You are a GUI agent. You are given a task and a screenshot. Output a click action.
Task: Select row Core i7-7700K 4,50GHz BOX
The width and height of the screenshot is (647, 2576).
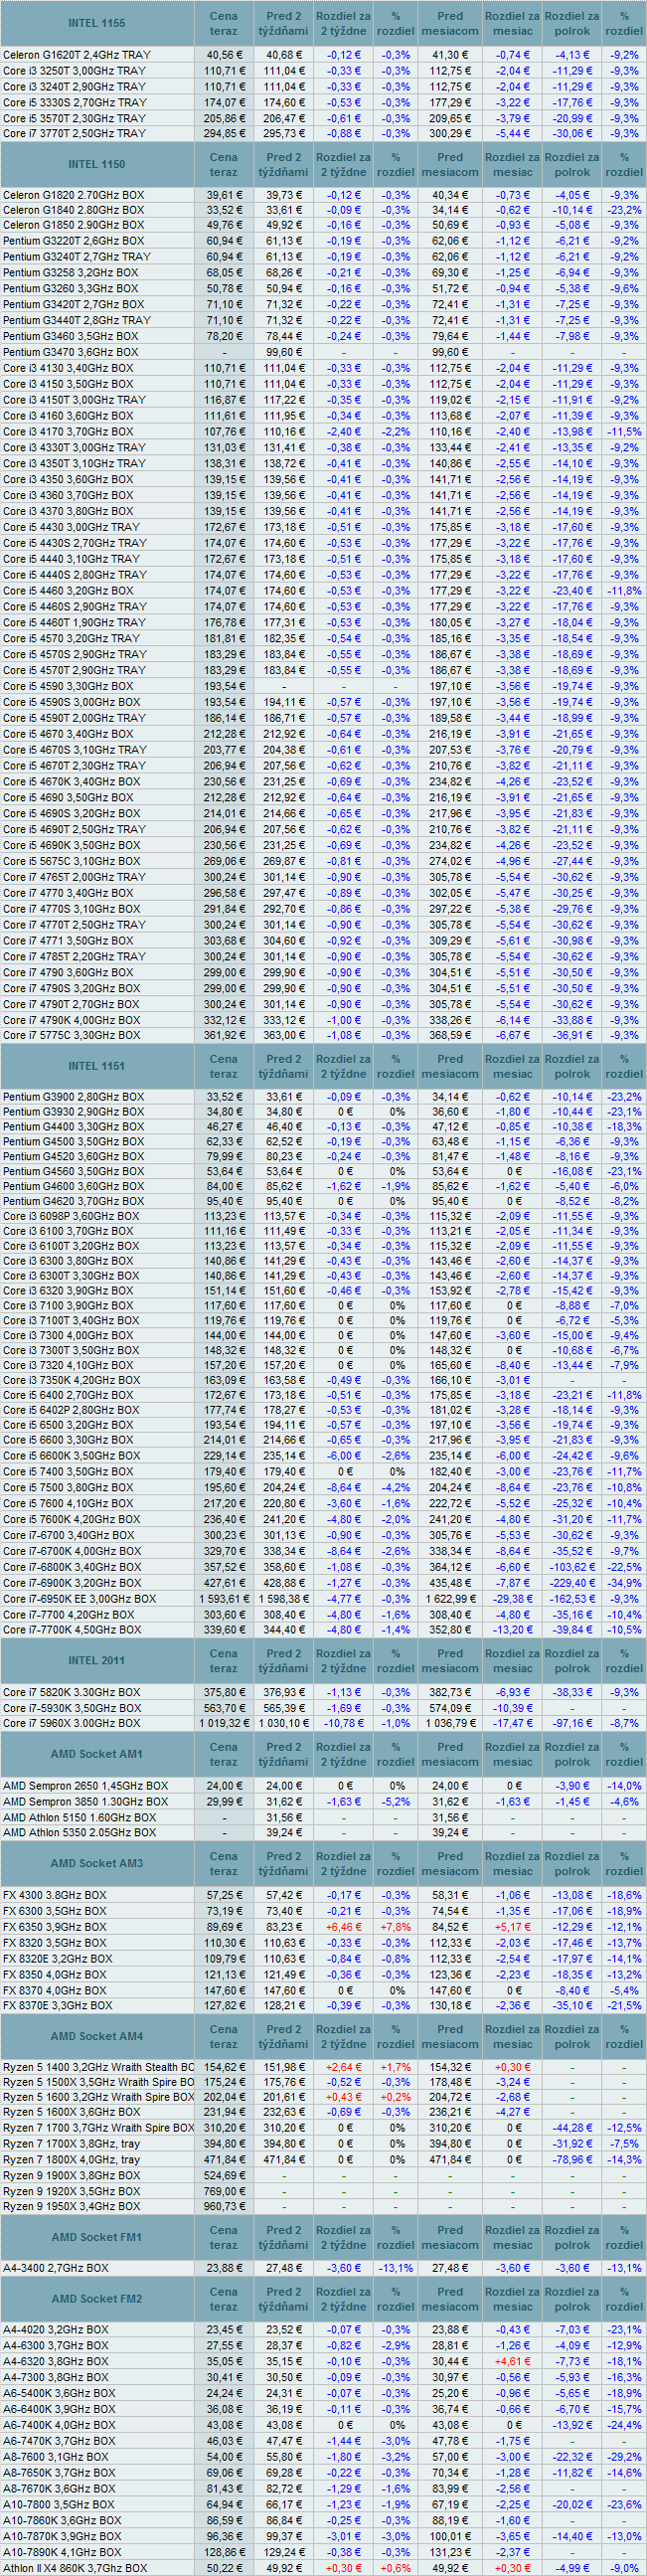[x=323, y=1629]
